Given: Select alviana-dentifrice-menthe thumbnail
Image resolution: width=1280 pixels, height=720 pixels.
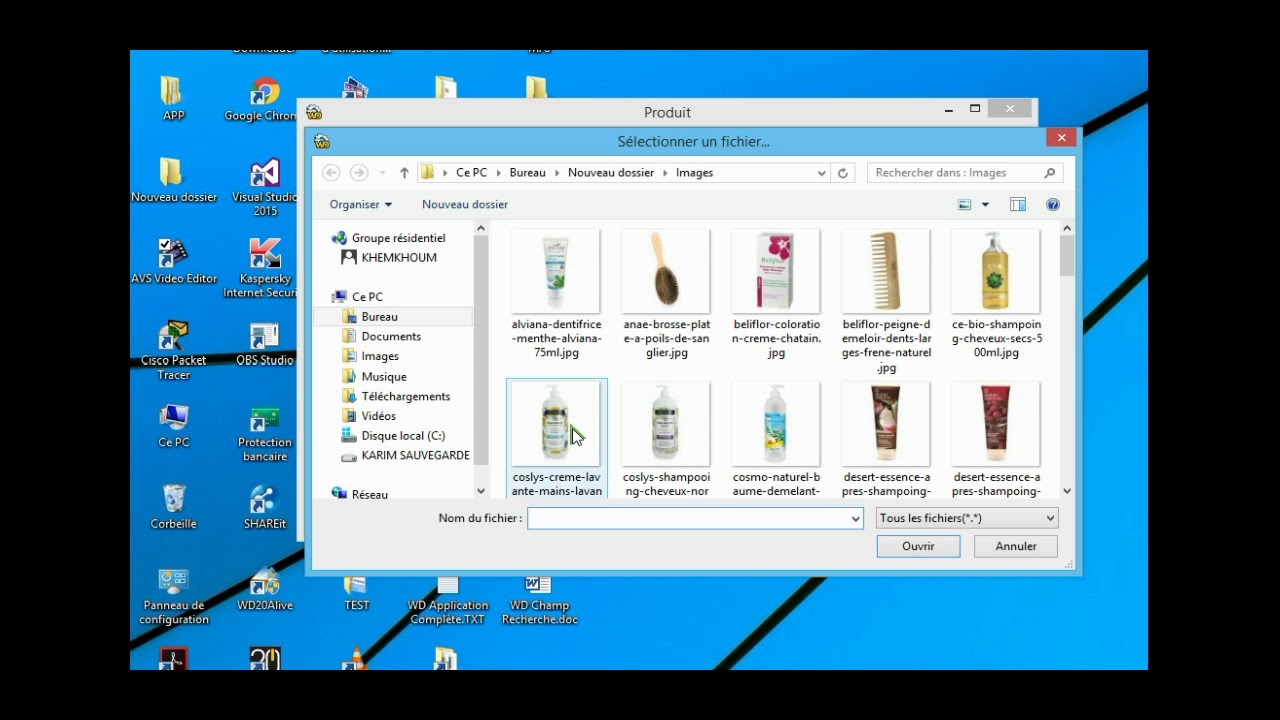Looking at the screenshot, I should point(556,271).
